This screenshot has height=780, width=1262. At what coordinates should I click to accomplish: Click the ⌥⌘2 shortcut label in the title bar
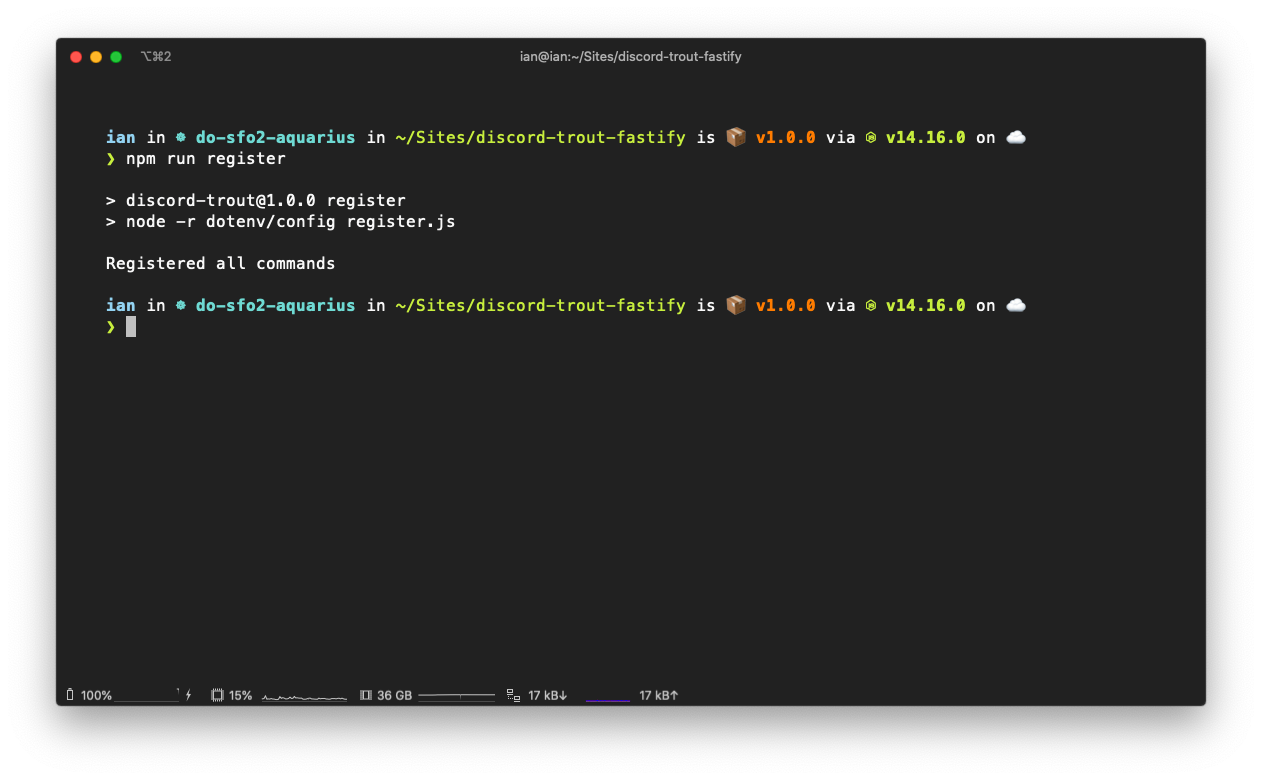click(156, 57)
